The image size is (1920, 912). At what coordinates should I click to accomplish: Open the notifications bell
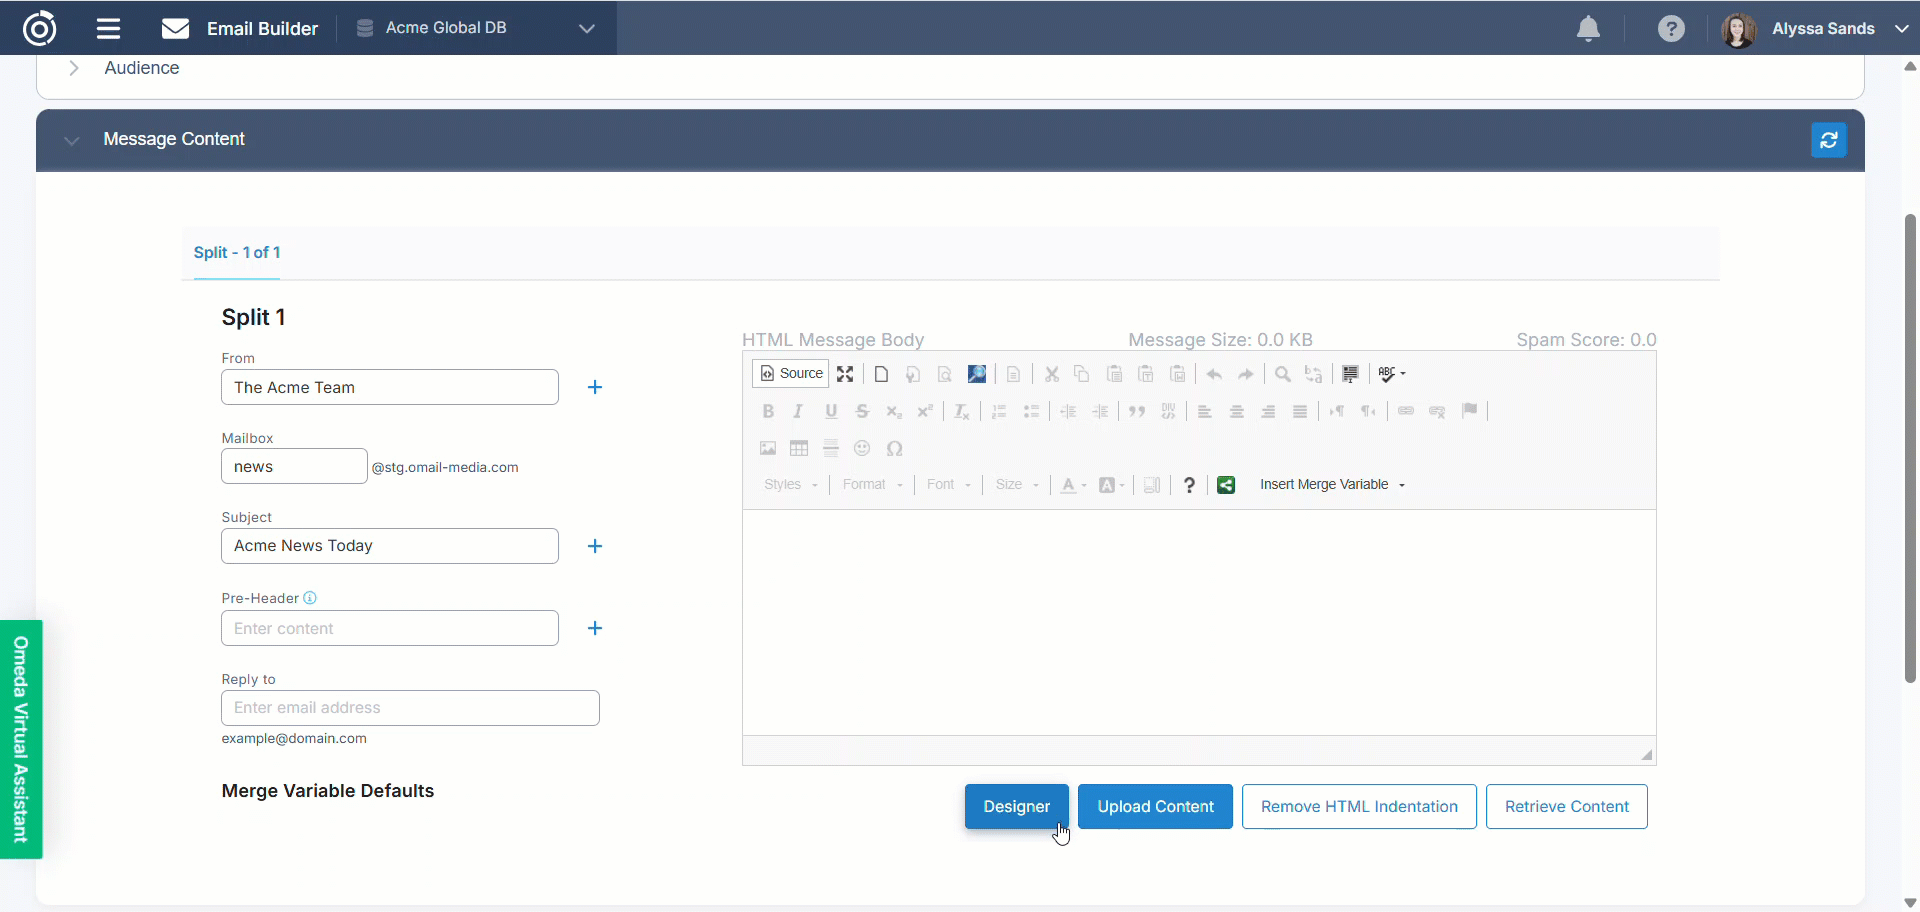[x=1588, y=29]
